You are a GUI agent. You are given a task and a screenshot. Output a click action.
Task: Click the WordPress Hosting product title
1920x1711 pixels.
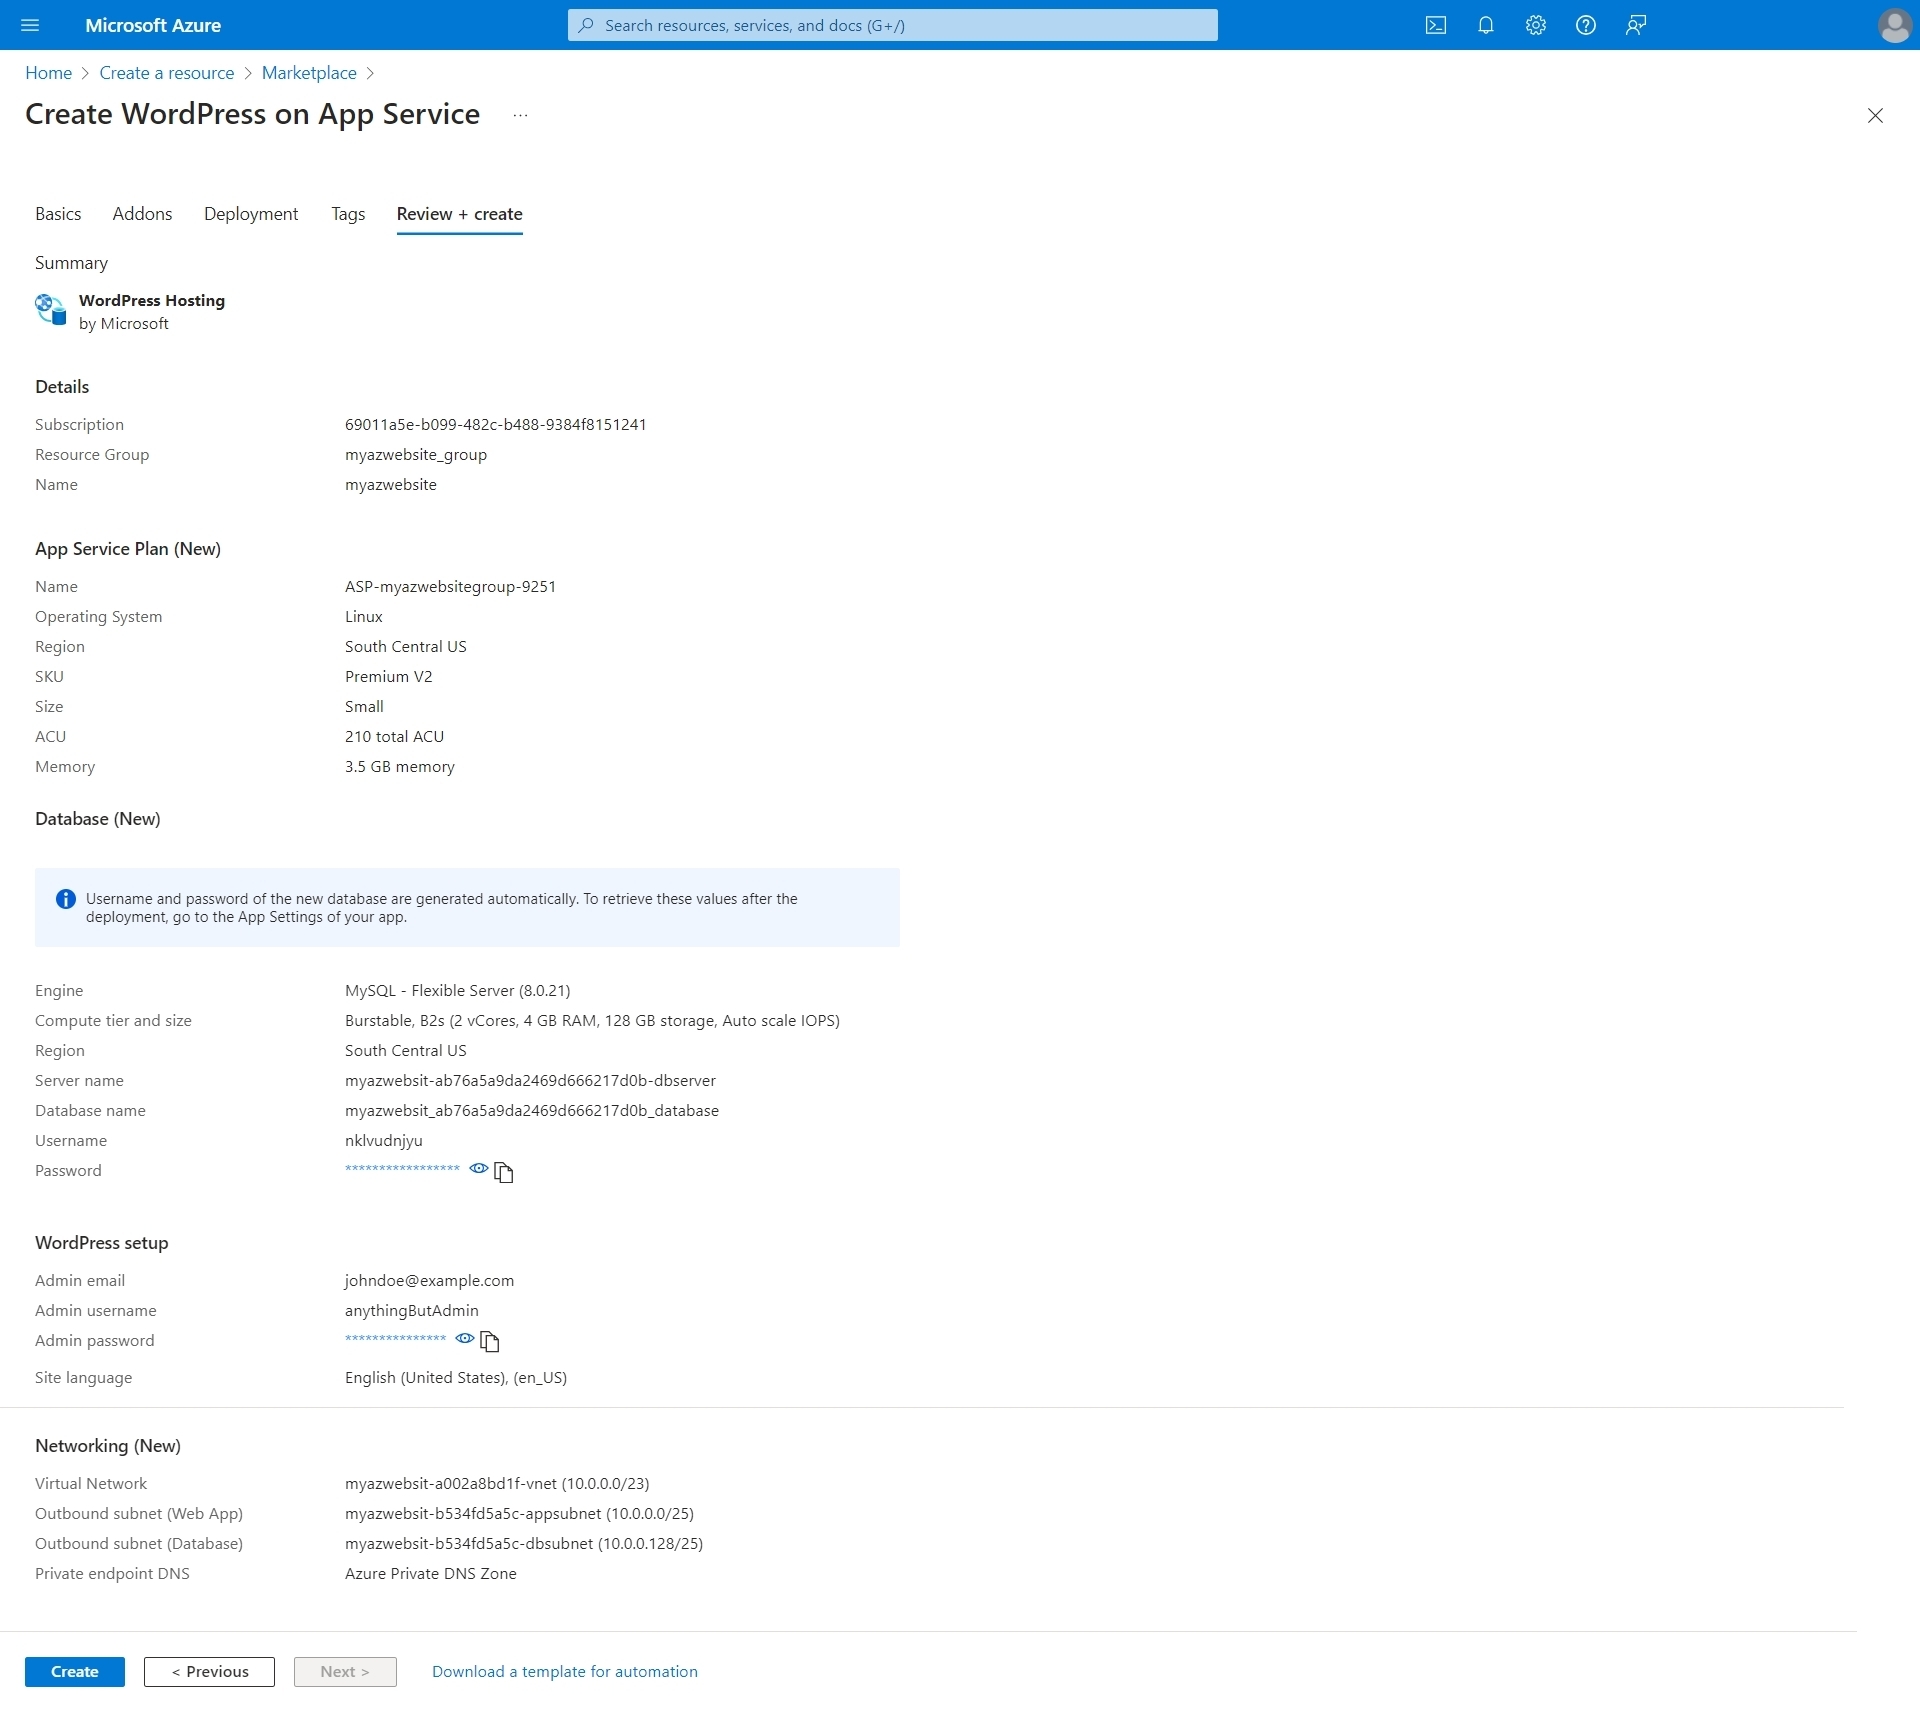click(x=152, y=301)
